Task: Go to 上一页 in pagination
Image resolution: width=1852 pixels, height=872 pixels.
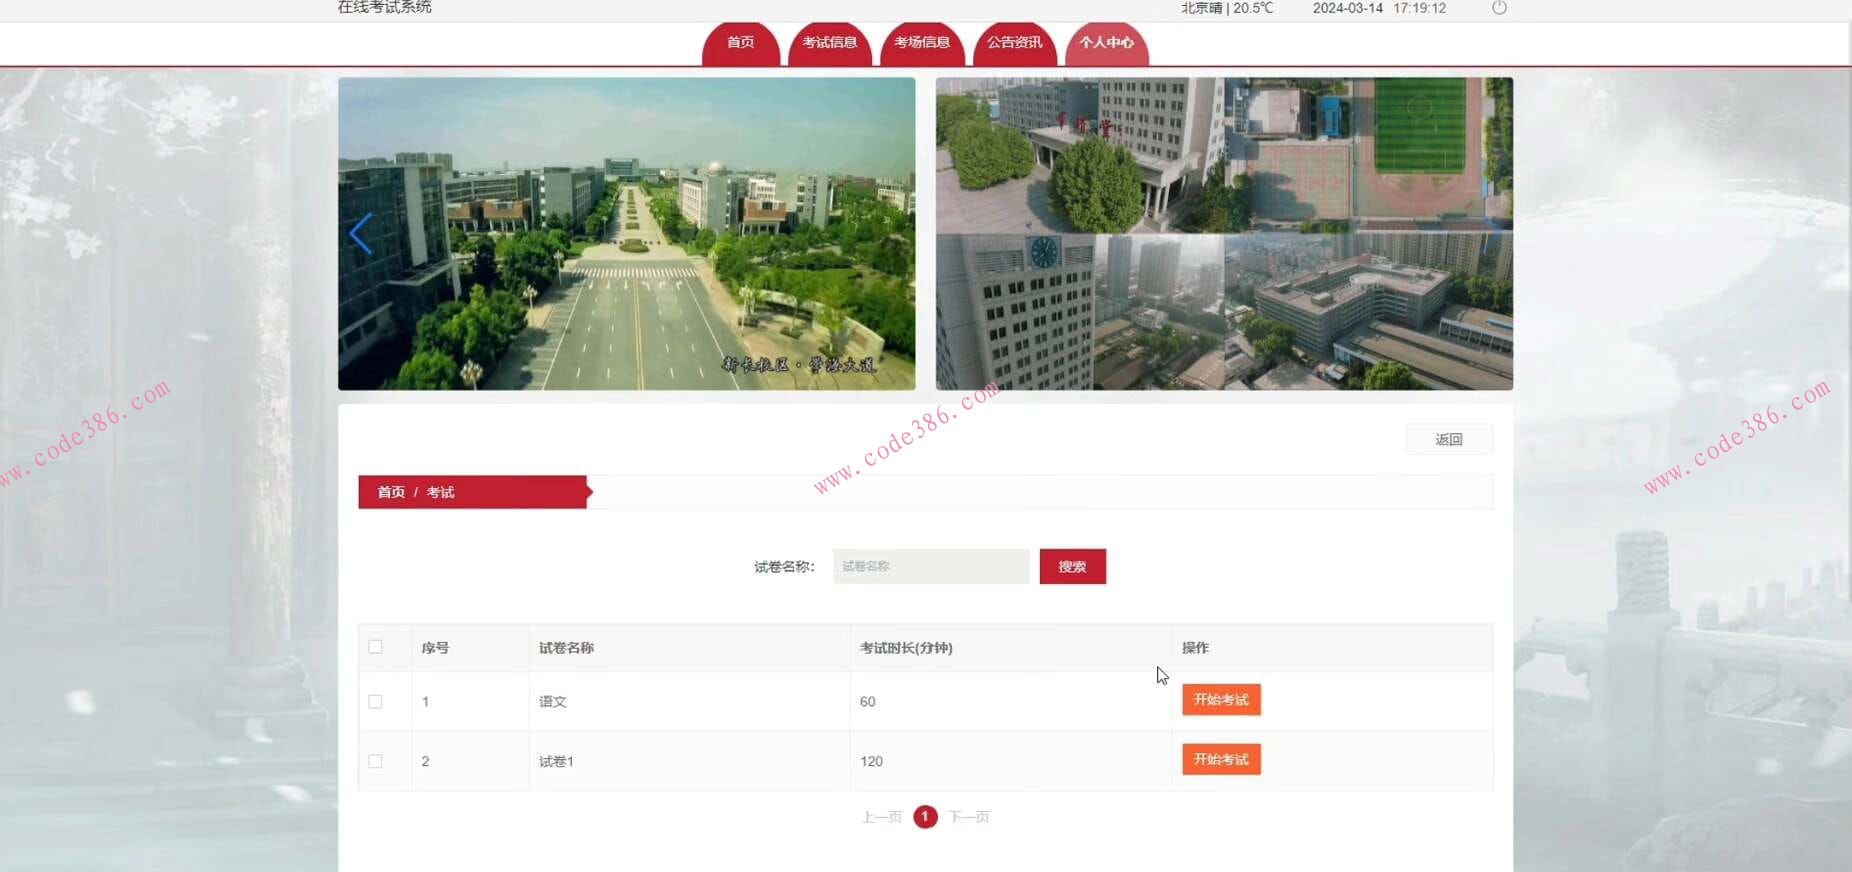Action: click(881, 817)
